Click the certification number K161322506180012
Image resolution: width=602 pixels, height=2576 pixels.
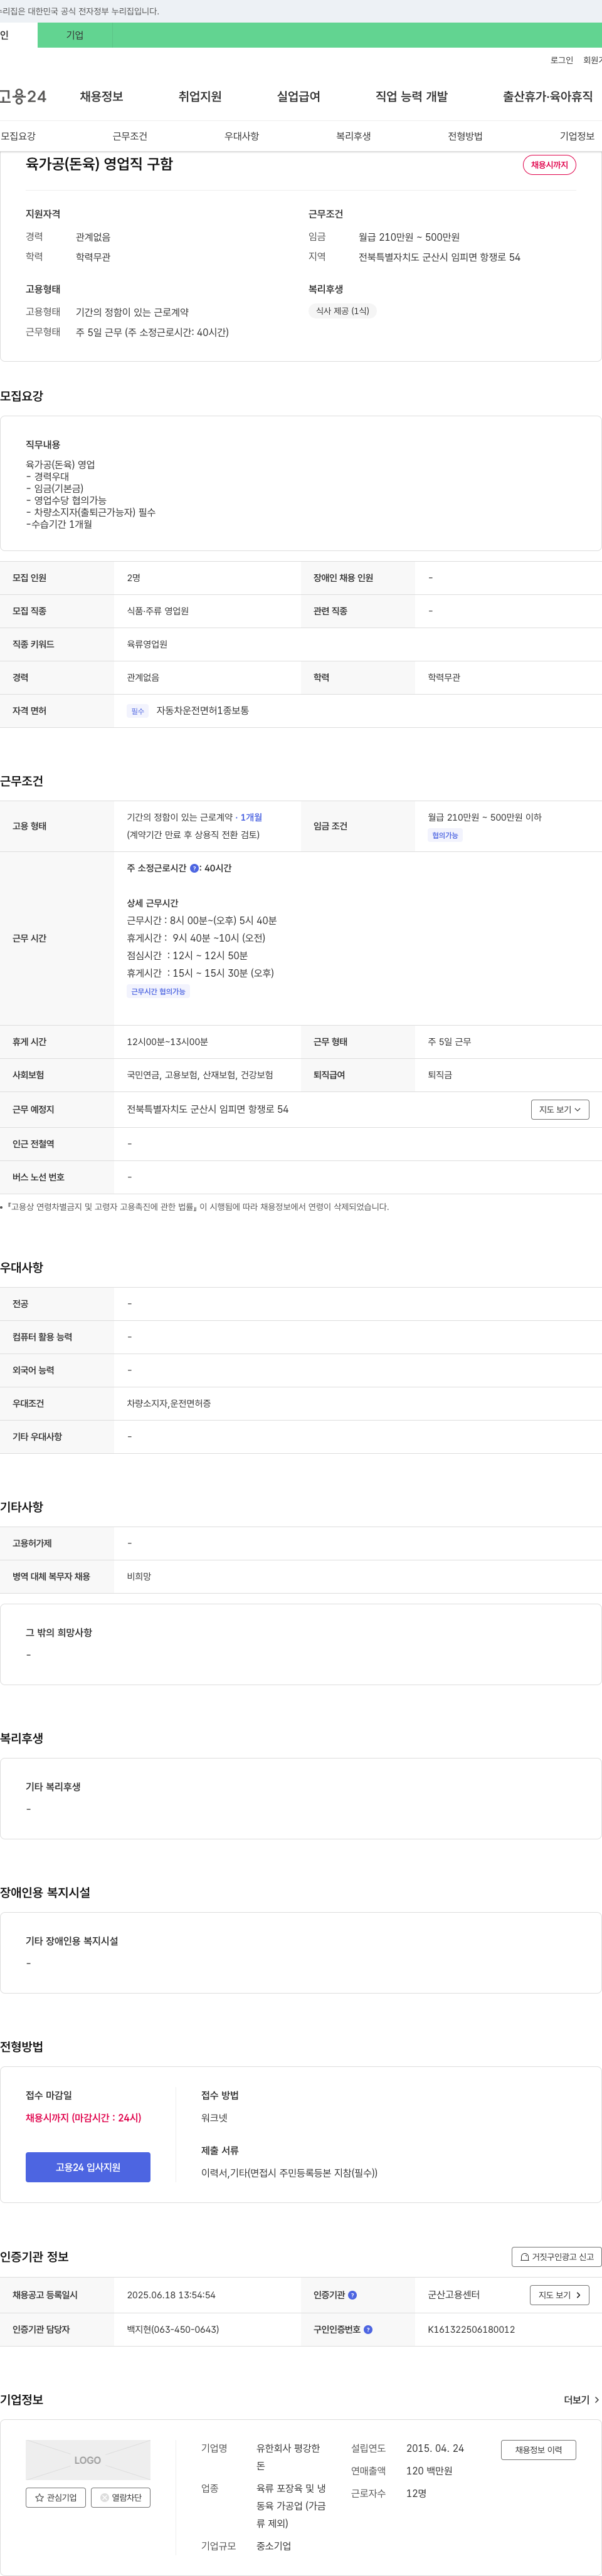(x=471, y=2329)
